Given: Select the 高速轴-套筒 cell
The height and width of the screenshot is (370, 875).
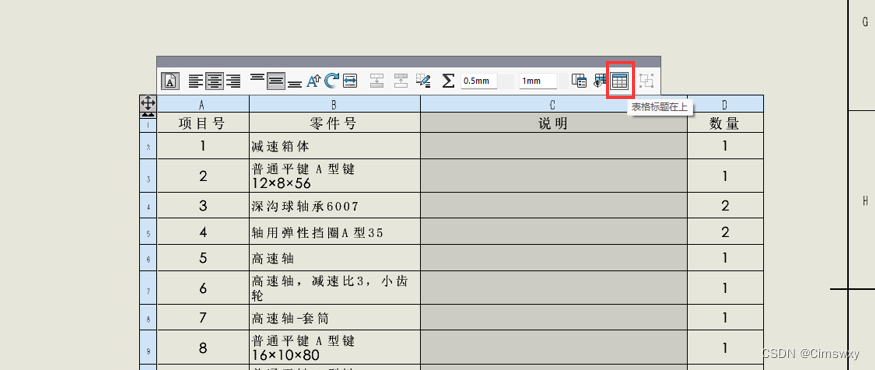Looking at the screenshot, I should coord(335,318).
